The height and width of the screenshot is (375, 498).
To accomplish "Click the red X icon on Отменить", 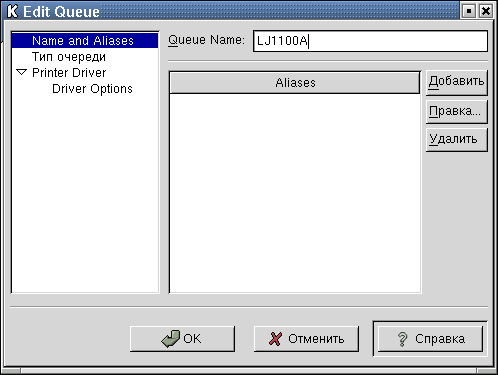I will (275, 339).
